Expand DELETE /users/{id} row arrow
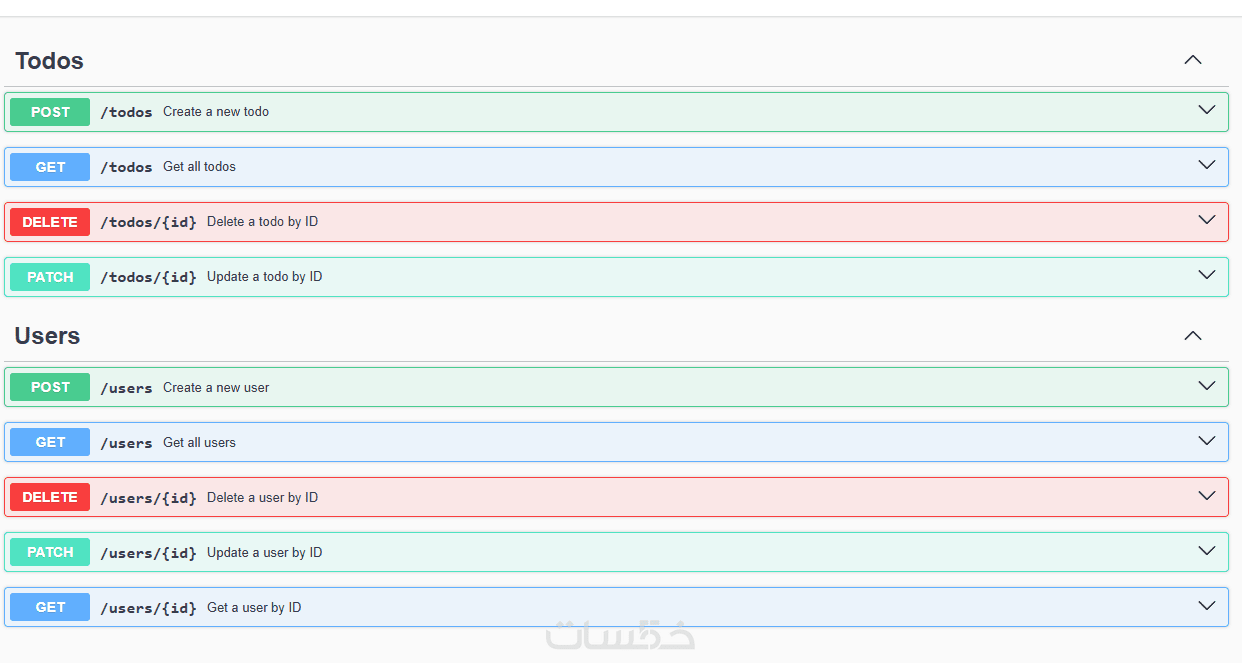This screenshot has height=663, width=1242. coord(1207,495)
